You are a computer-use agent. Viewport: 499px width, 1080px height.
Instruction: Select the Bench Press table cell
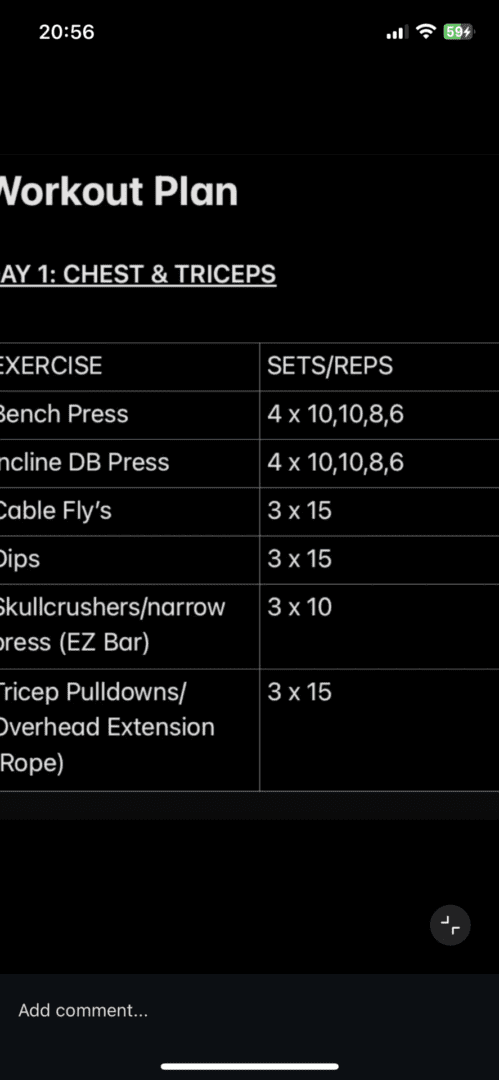[x=130, y=415]
